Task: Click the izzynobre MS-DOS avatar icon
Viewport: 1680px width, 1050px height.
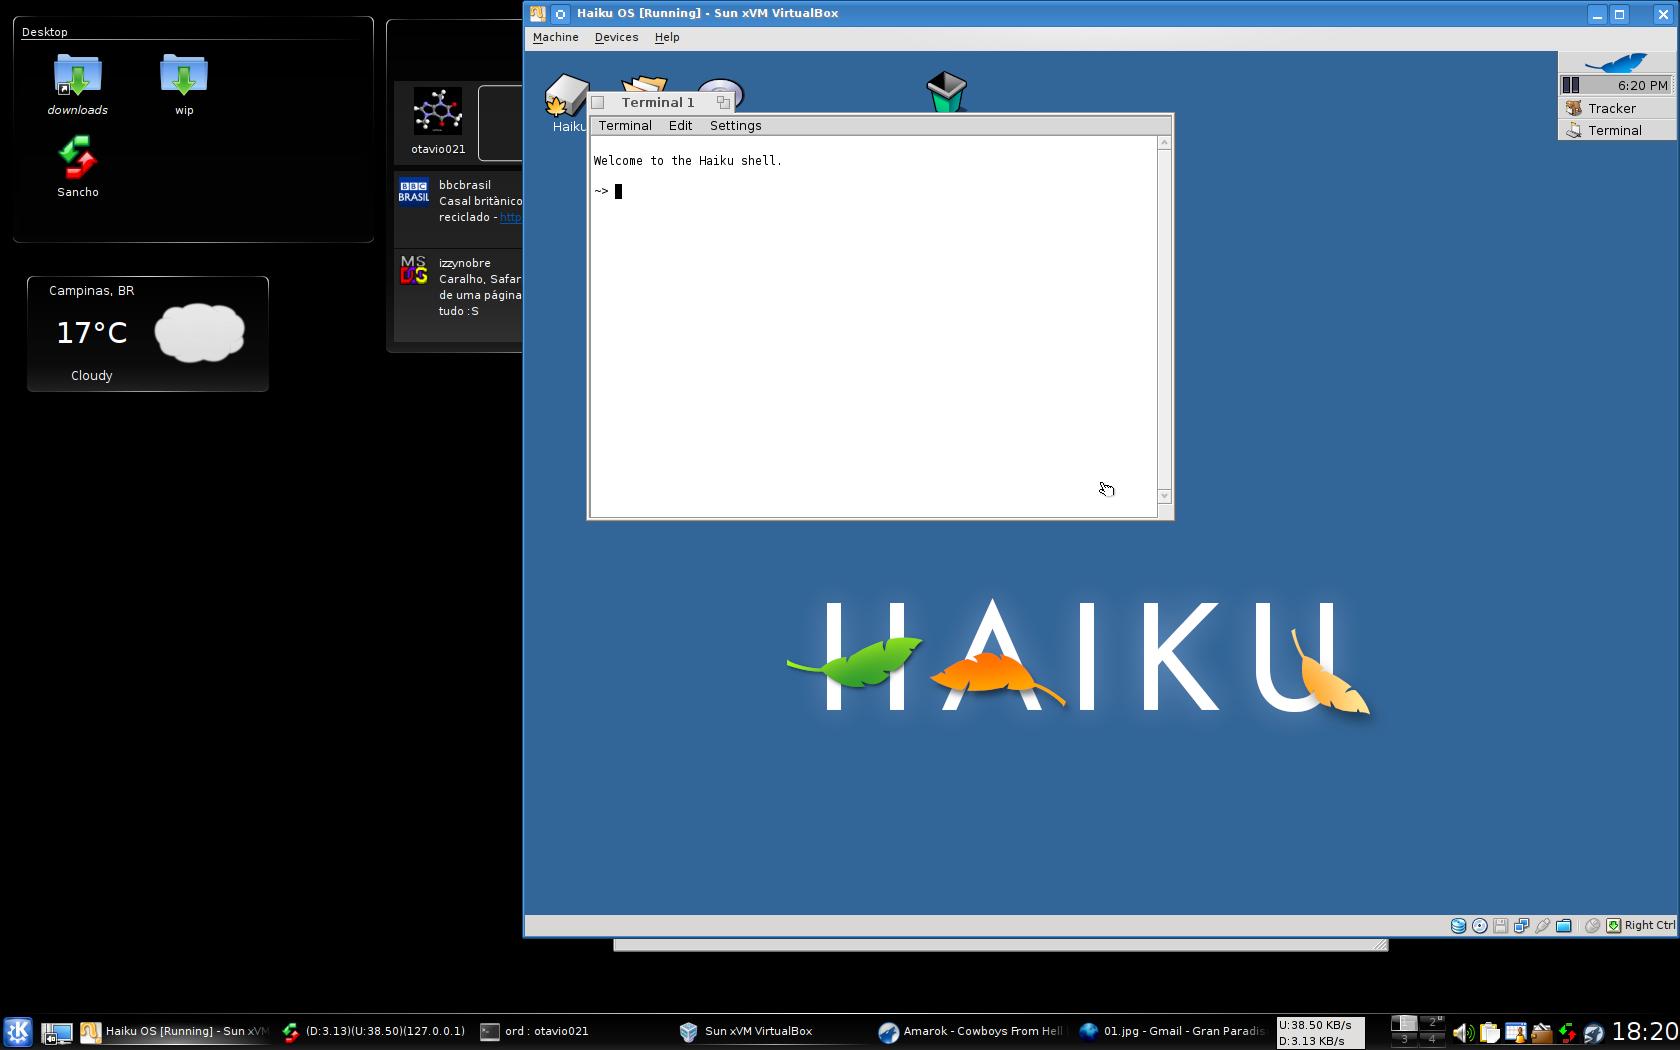Action: (x=413, y=270)
